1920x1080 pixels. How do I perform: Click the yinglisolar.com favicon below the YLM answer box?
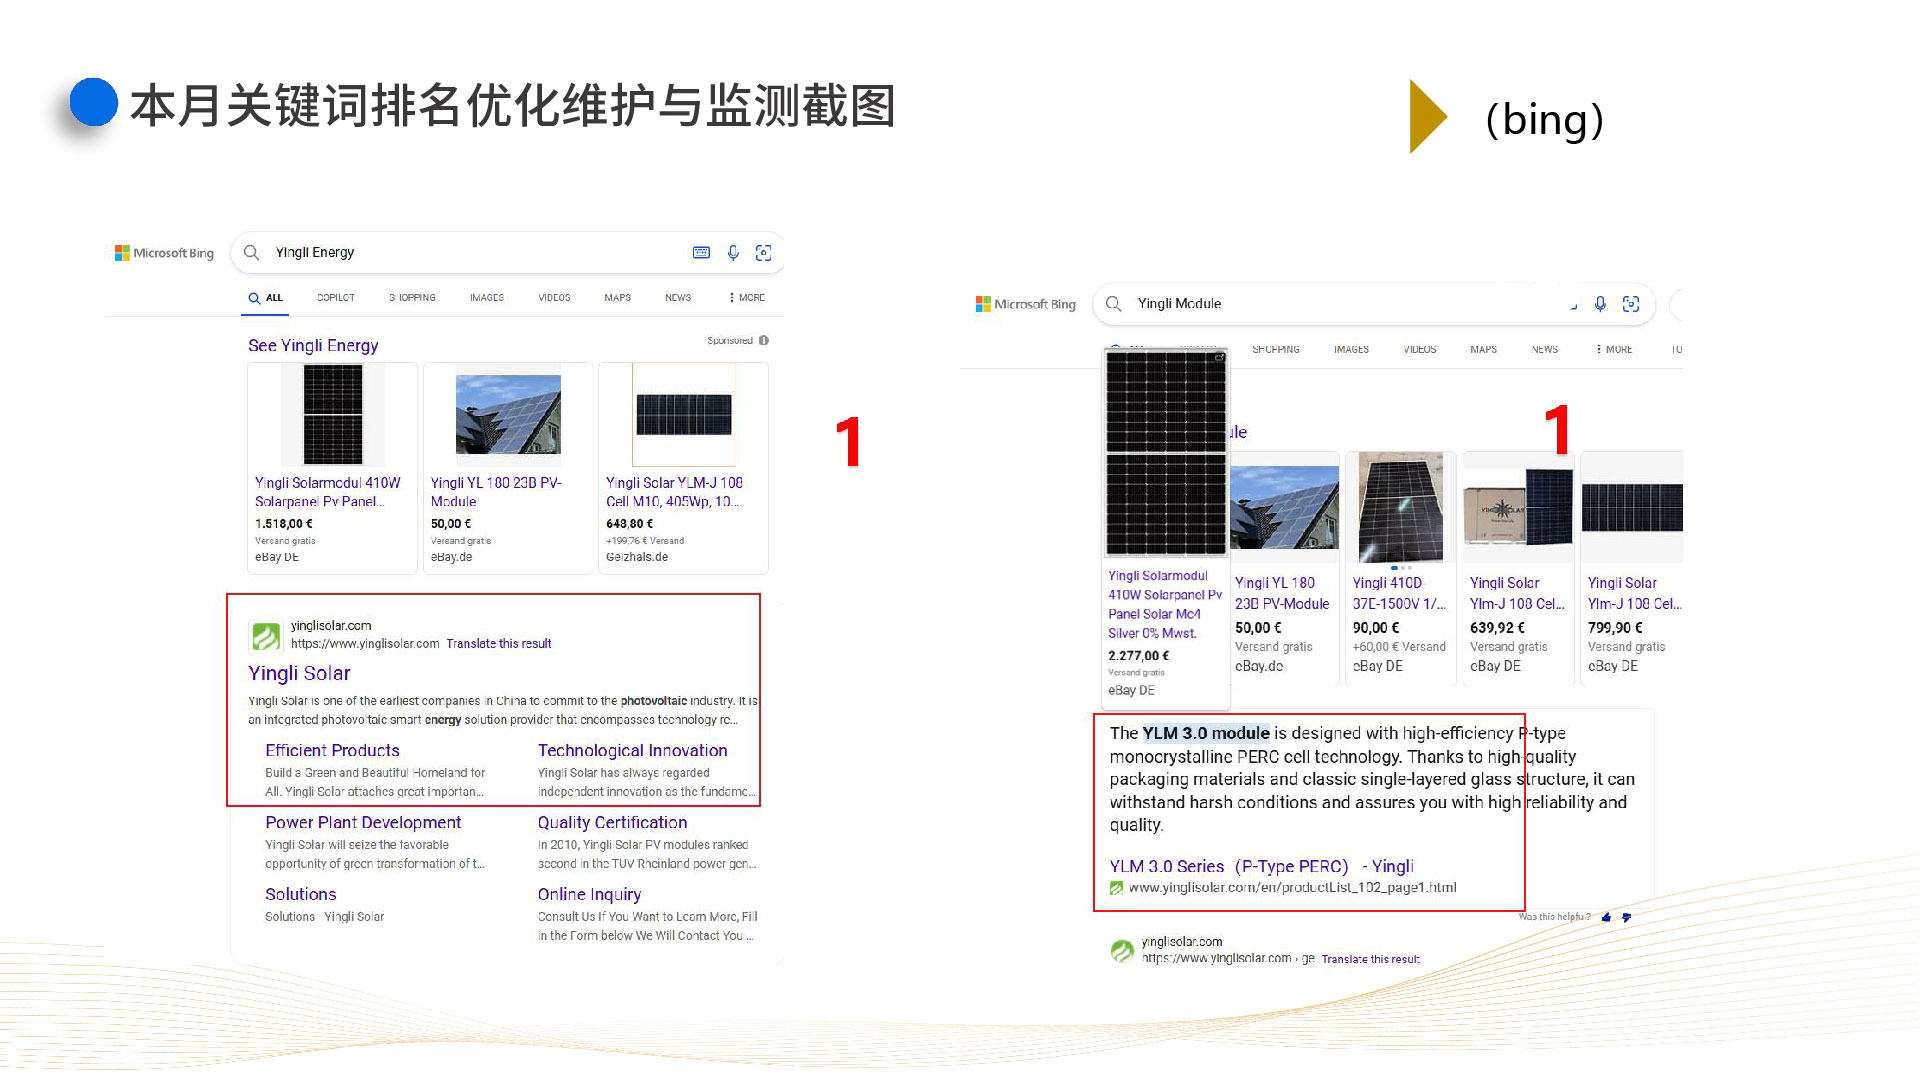(1123, 950)
